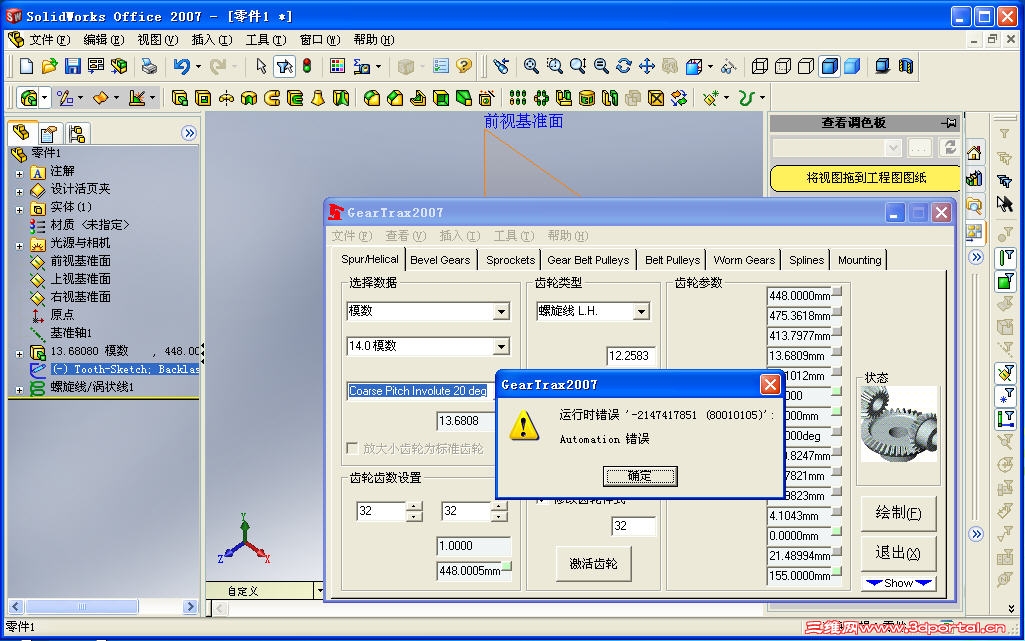Expand the 实体(1) tree node
This screenshot has height=641, width=1025.
19,210
